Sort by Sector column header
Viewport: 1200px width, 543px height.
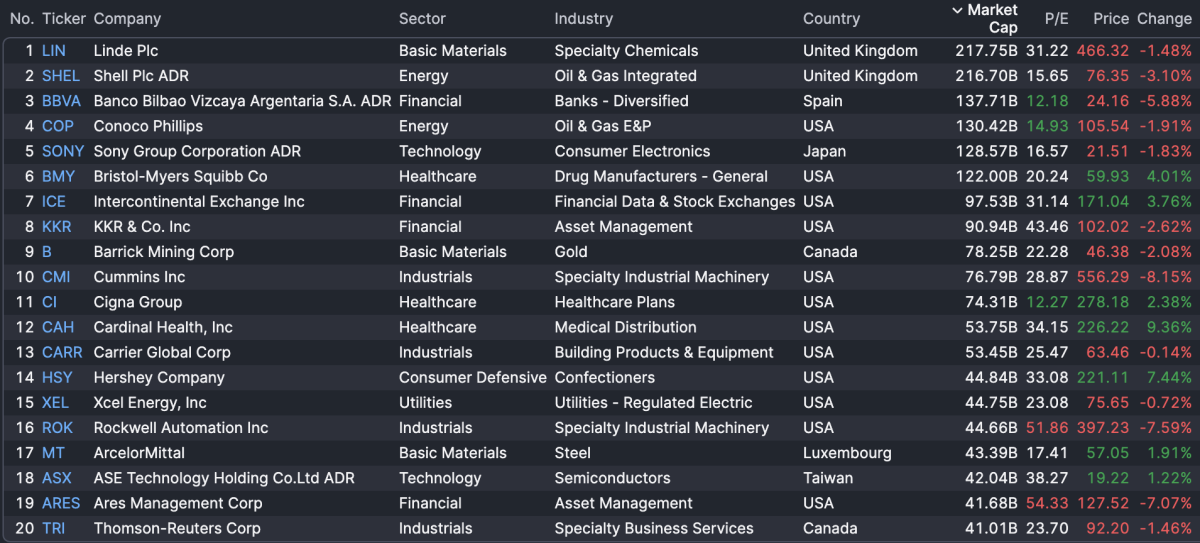pyautogui.click(x=422, y=19)
